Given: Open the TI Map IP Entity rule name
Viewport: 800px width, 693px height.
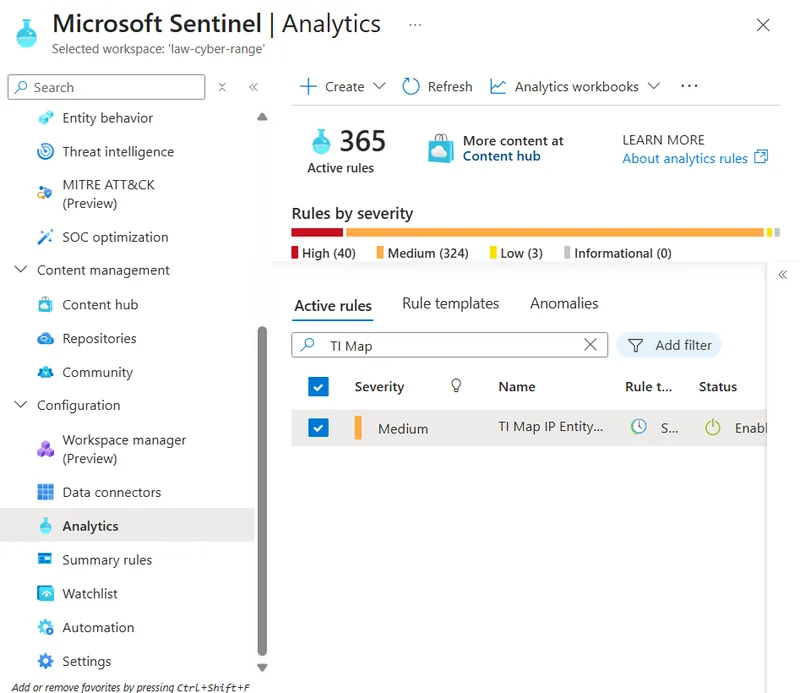Looking at the screenshot, I should point(551,427).
